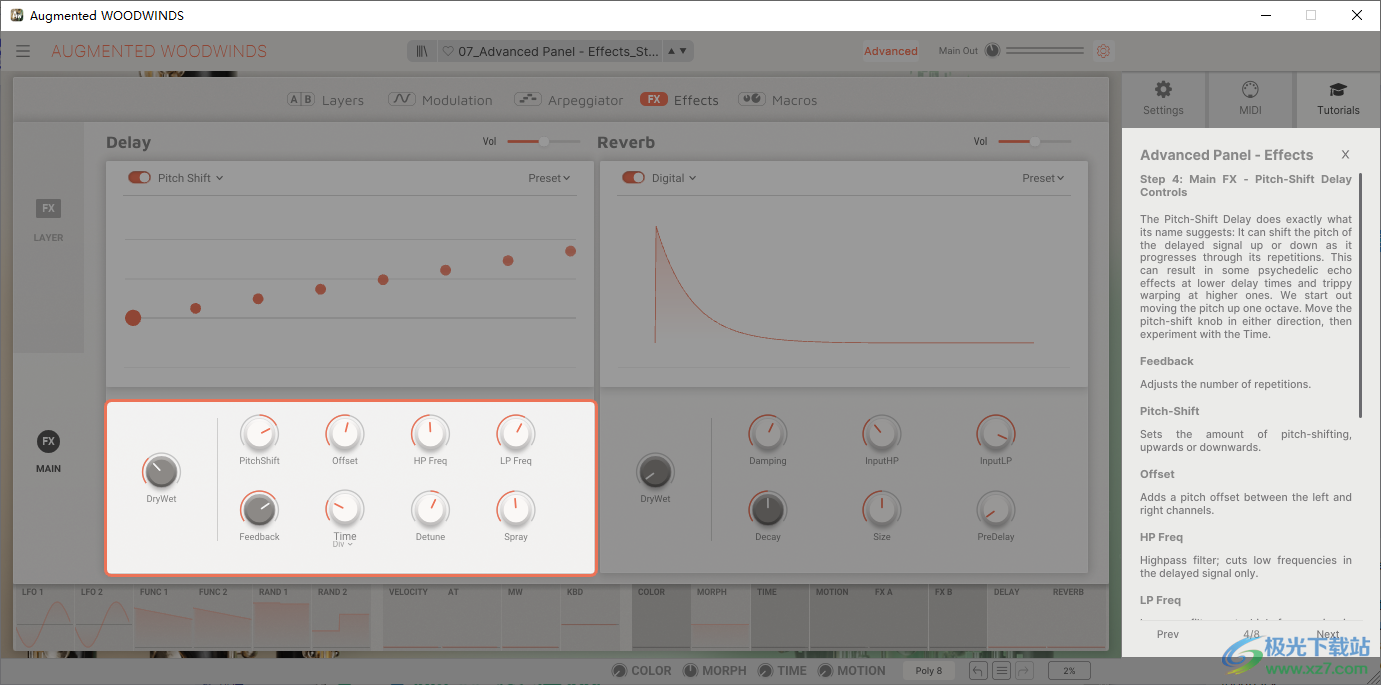Open the Delay Preset dropdown
The image size is (1381, 685).
pos(549,178)
